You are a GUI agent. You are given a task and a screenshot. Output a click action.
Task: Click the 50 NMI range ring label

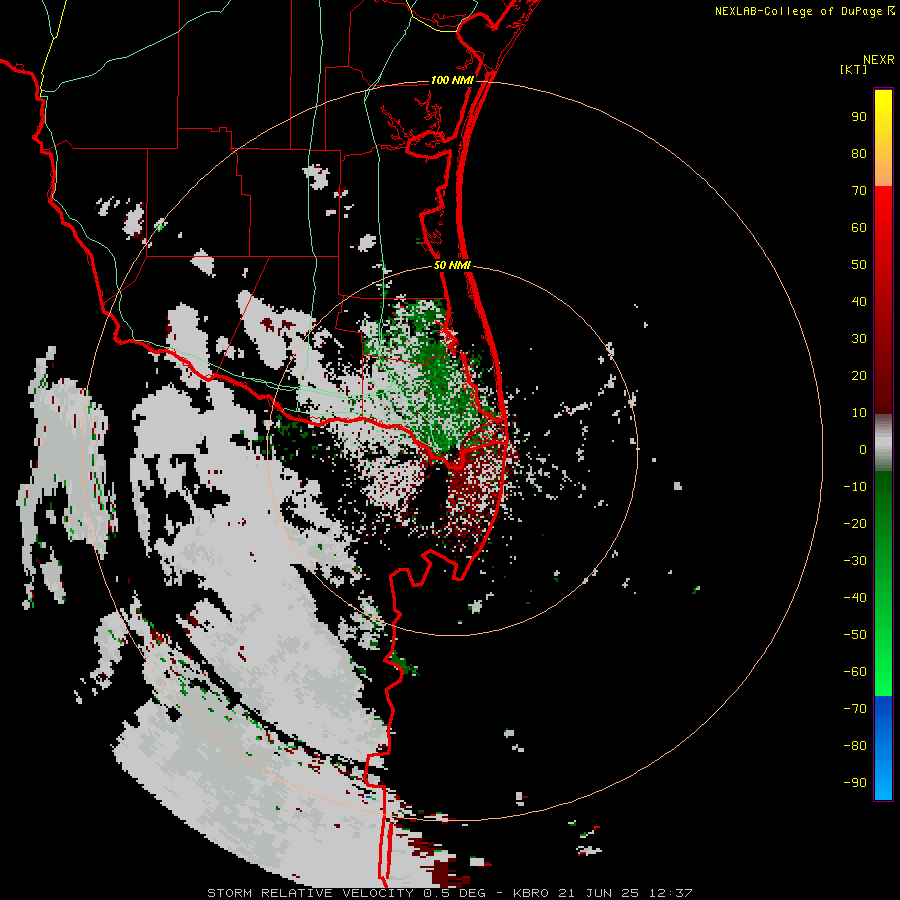pyautogui.click(x=452, y=265)
